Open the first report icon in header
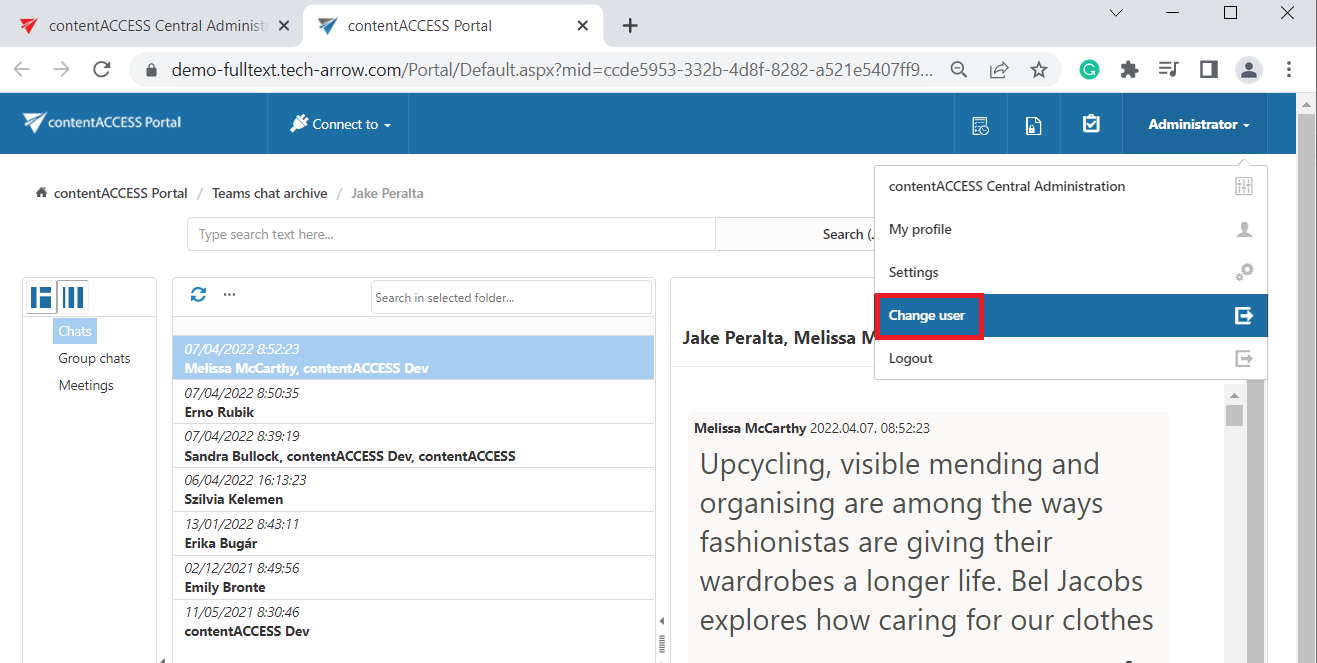Viewport: 1317px width, 663px height. 980,125
